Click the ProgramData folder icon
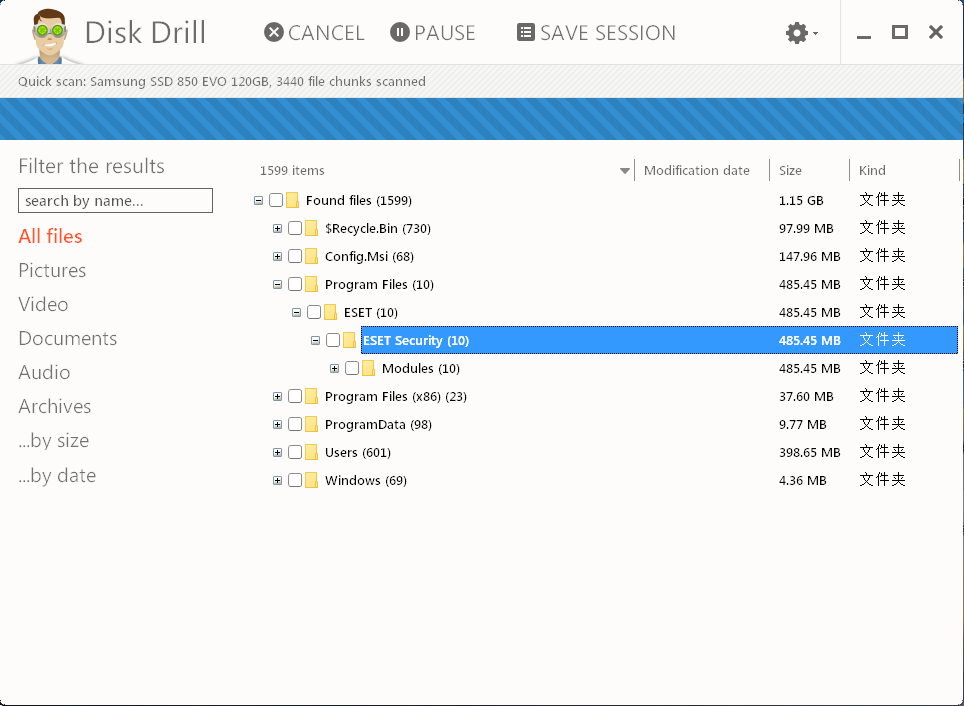Viewport: 964px width, 706px height. [x=312, y=424]
